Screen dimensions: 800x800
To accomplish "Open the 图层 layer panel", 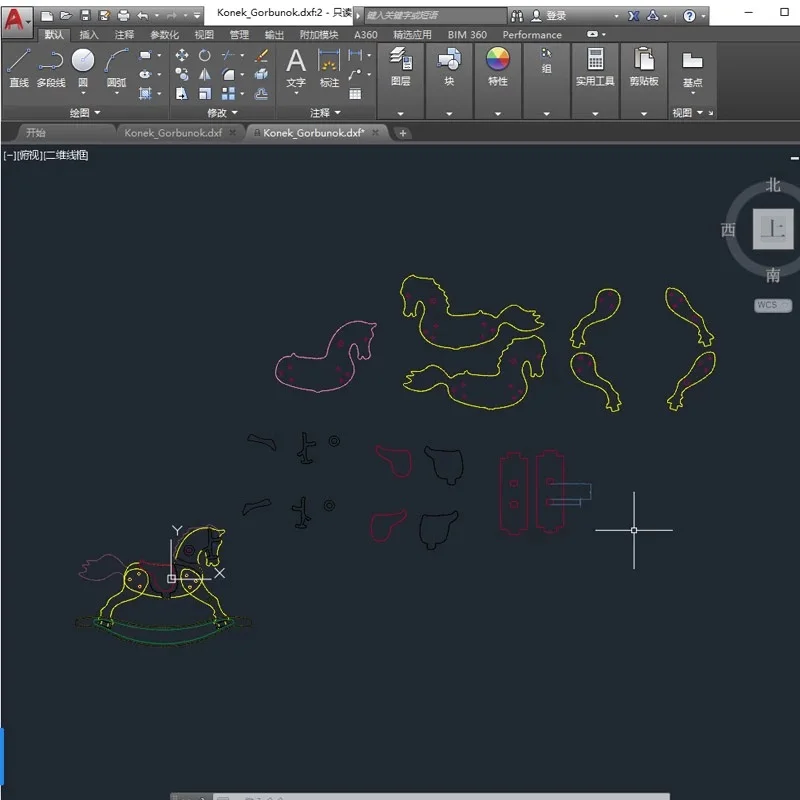I will point(401,66).
